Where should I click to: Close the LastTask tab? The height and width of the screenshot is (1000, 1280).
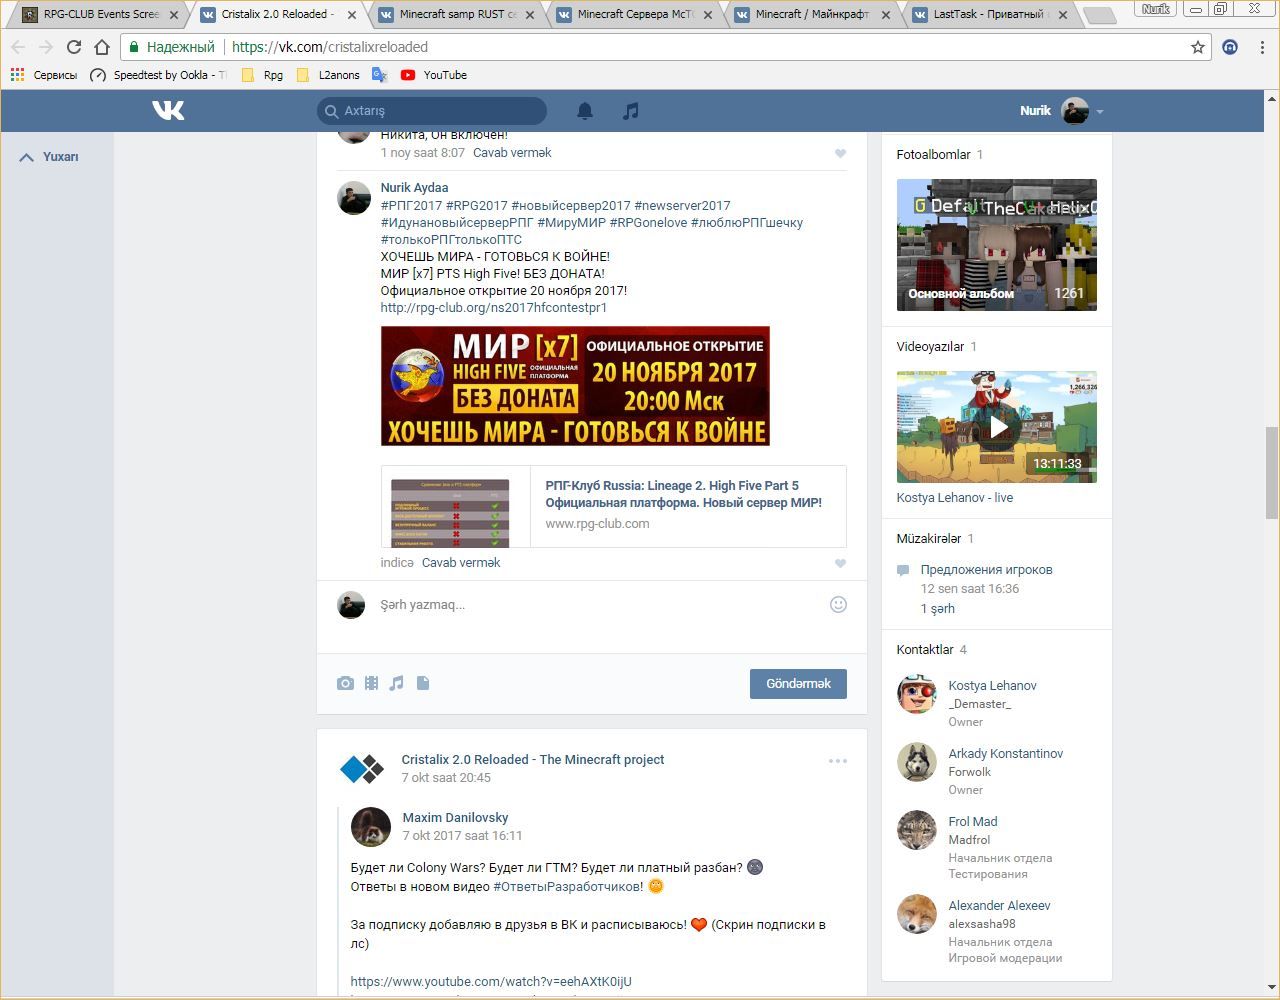click(1062, 15)
